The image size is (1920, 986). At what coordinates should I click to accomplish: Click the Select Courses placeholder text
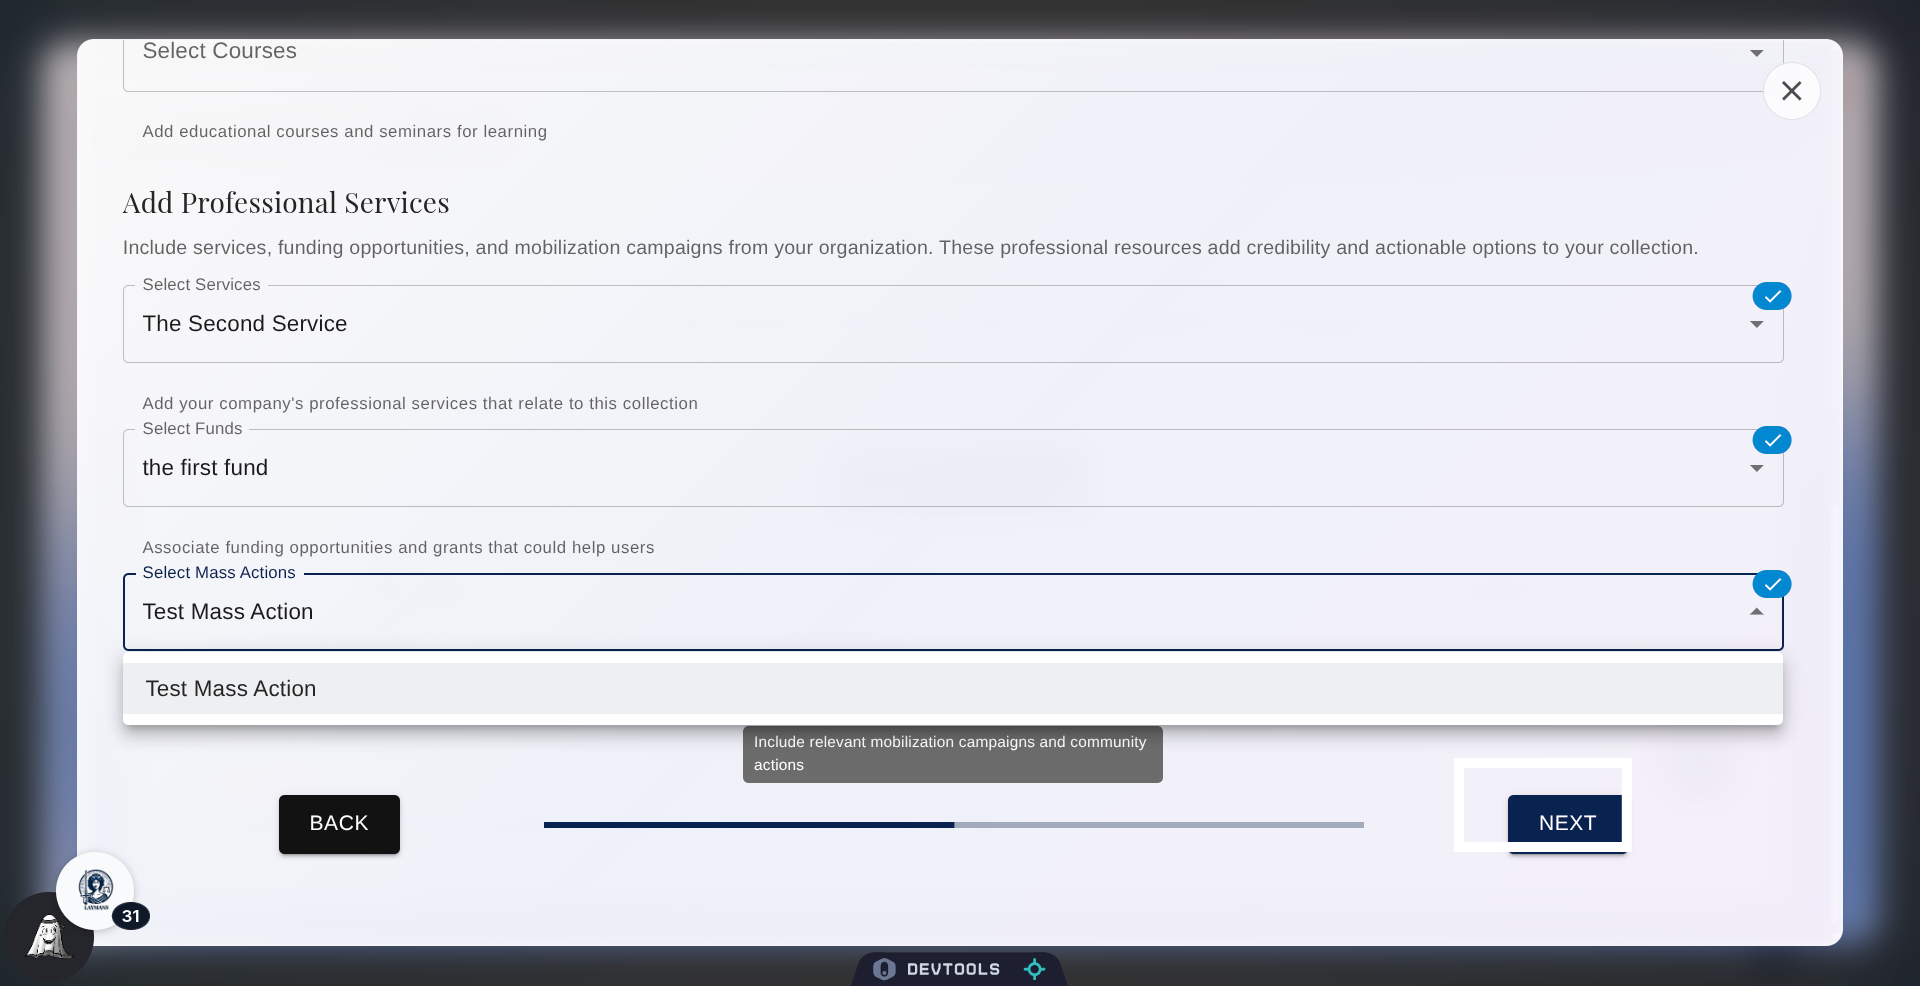tap(220, 51)
